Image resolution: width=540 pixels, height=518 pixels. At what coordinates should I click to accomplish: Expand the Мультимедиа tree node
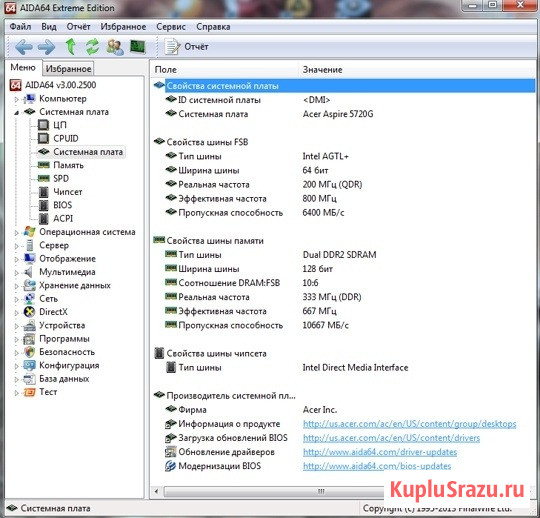click(16, 273)
